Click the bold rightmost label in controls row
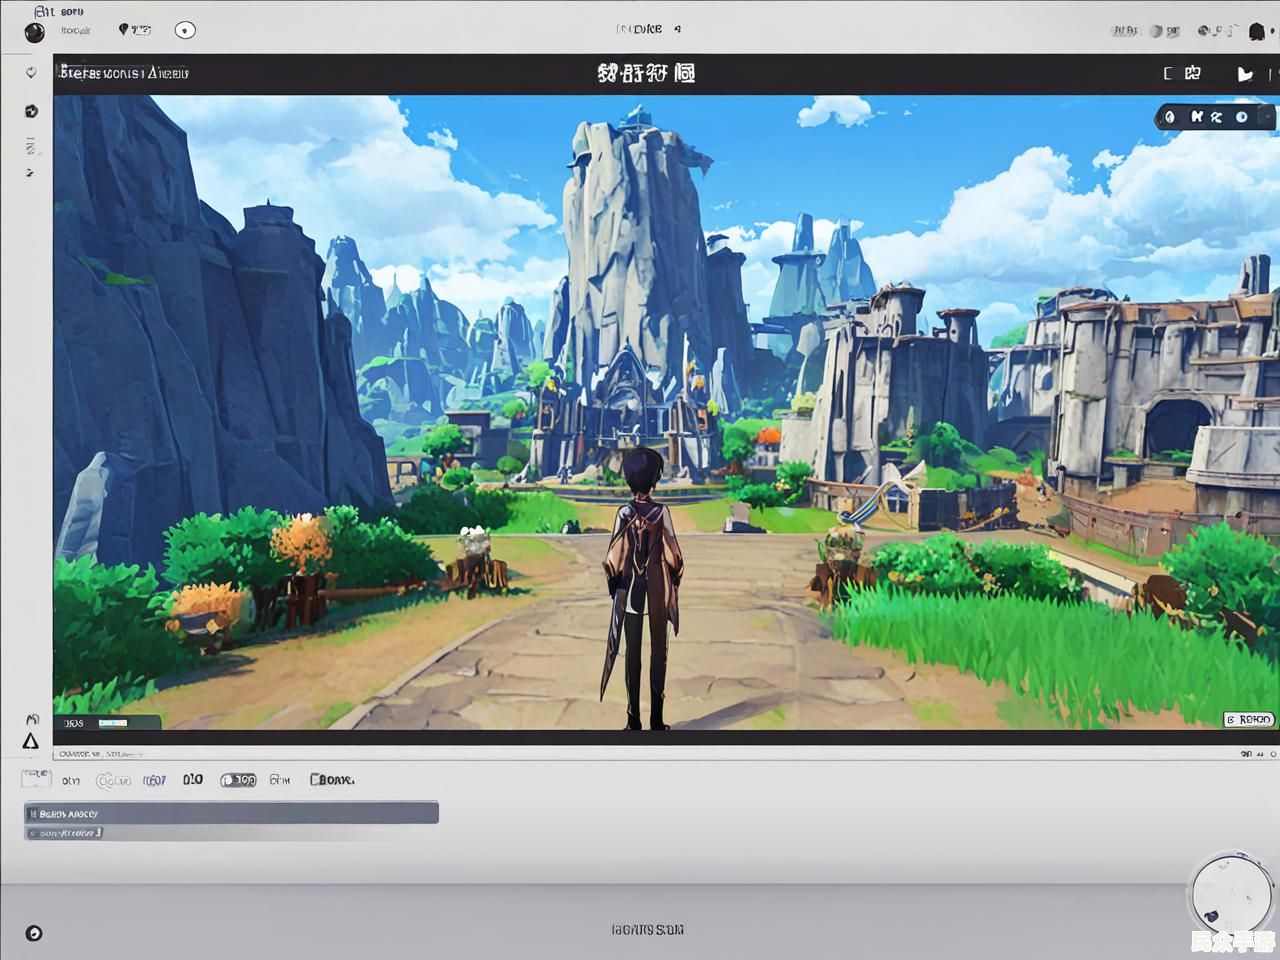Image resolution: width=1280 pixels, height=960 pixels. (332, 779)
